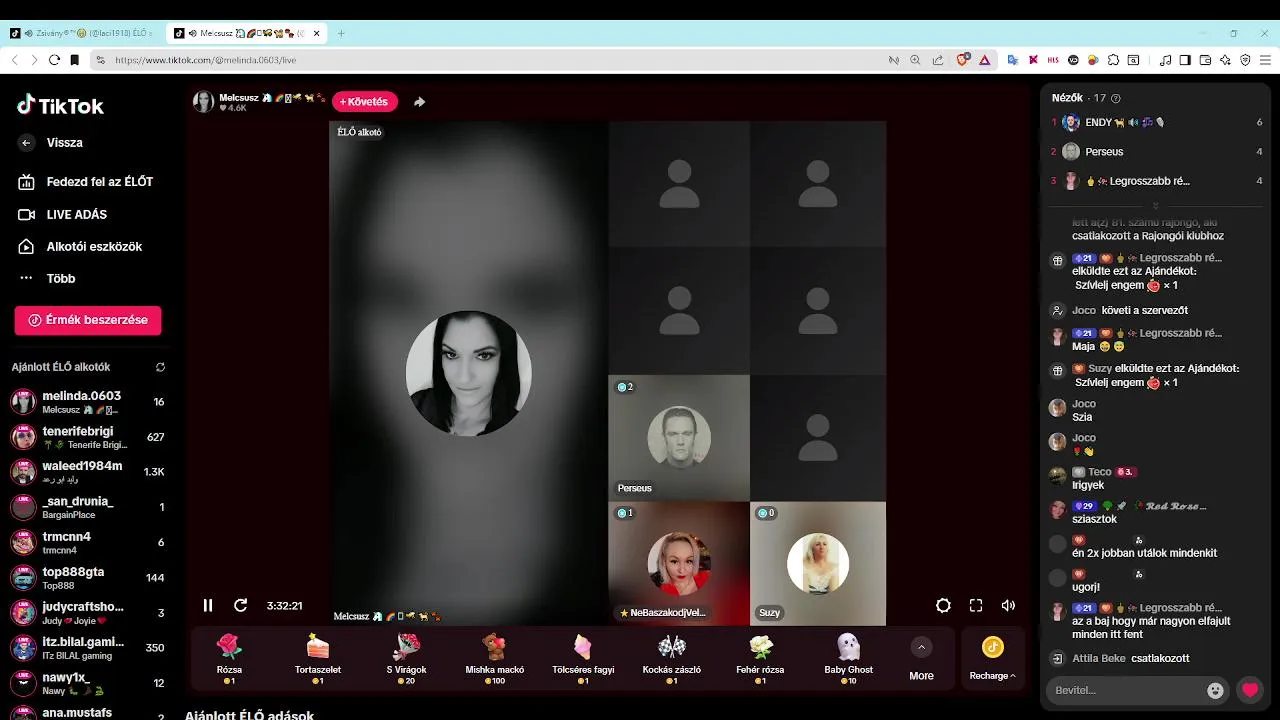Go back using Vissza arrow

(27, 143)
